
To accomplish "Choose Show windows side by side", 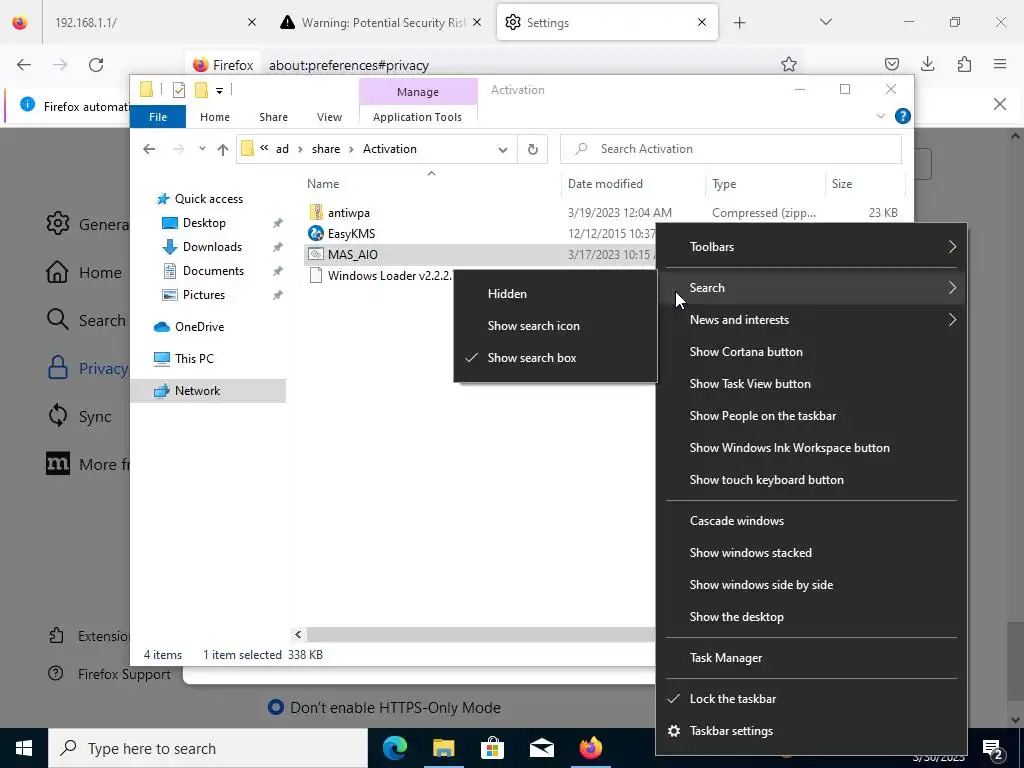I will click(x=811, y=585).
